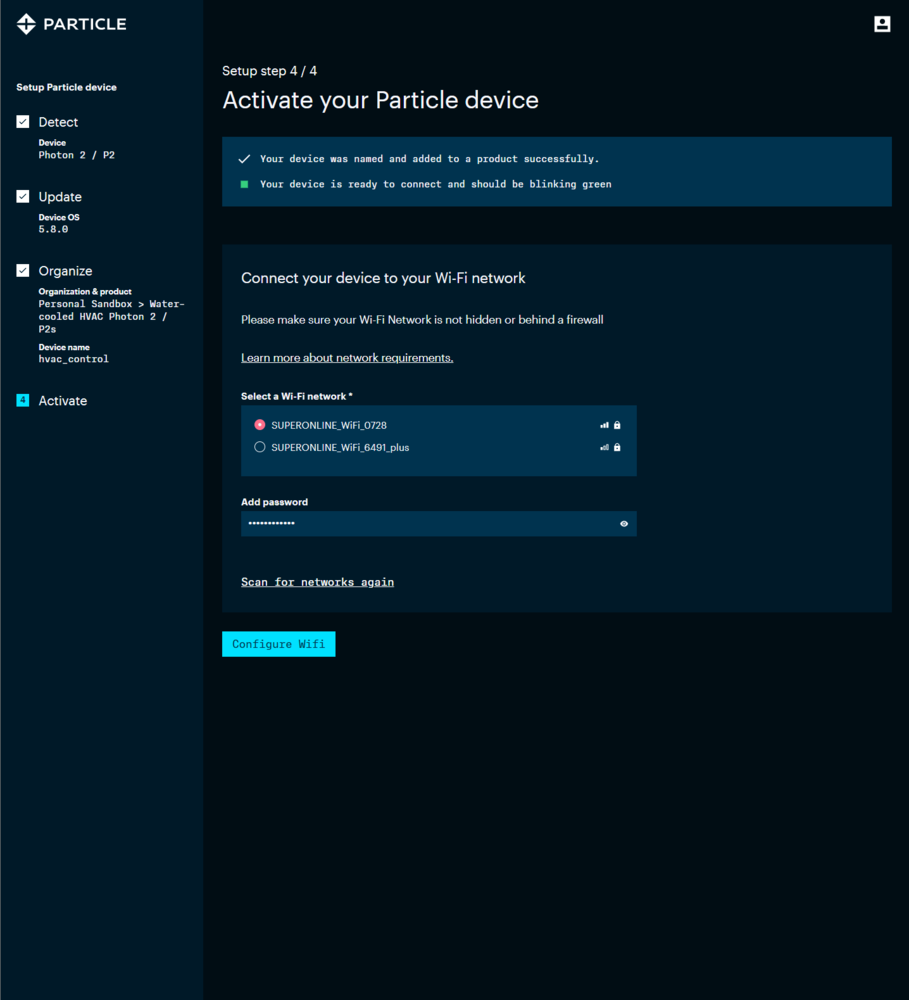Click the Photon 2 / P2 device text
The image size is (909, 1000).
(77, 155)
